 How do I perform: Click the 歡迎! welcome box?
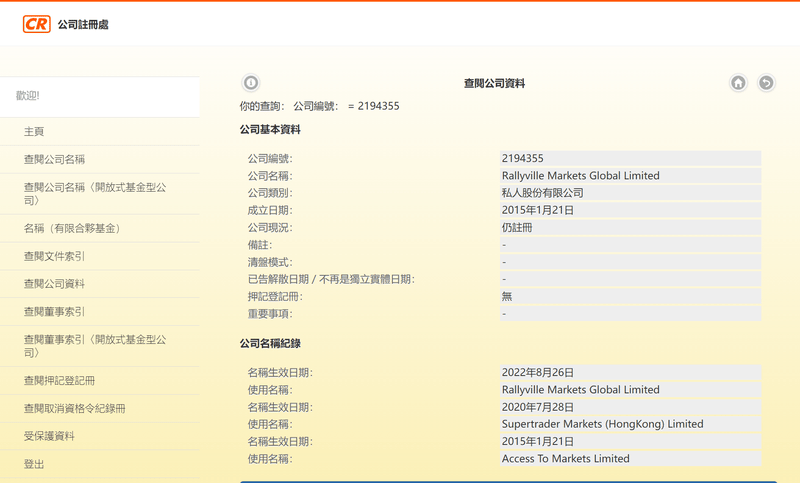click(99, 97)
